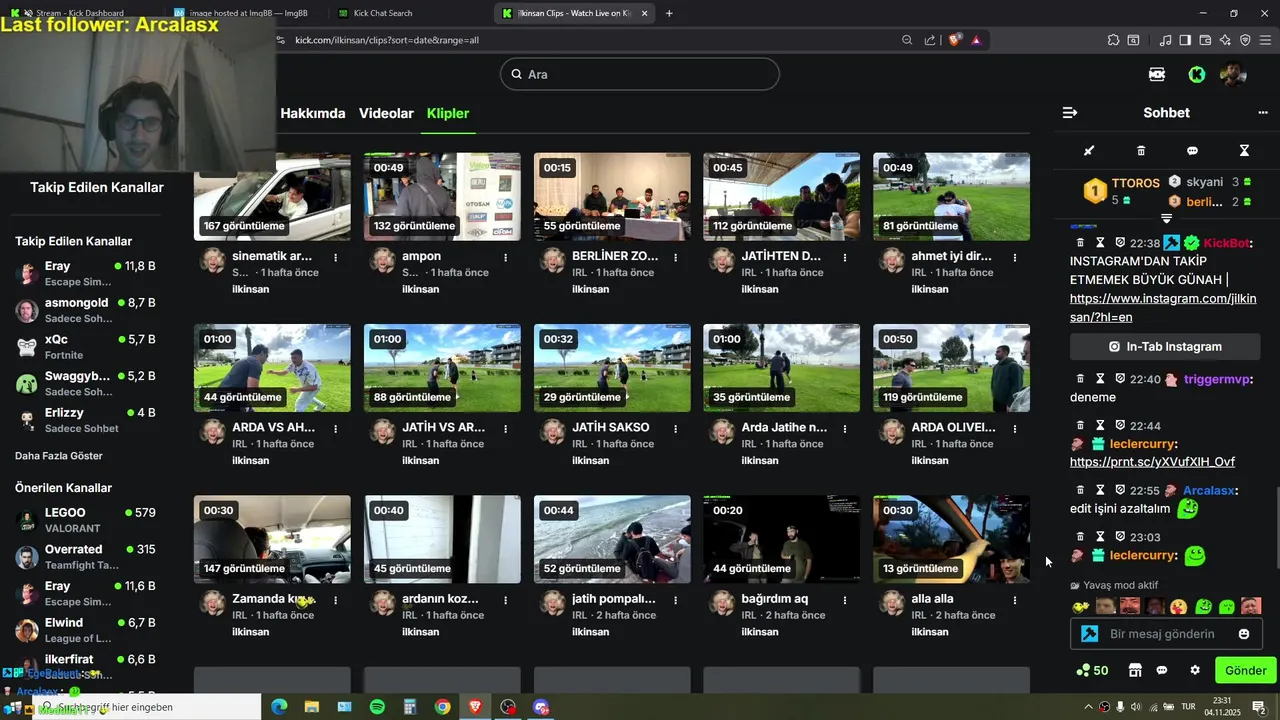Play the Zamanda clip thumbnail with 147 views

[272, 540]
